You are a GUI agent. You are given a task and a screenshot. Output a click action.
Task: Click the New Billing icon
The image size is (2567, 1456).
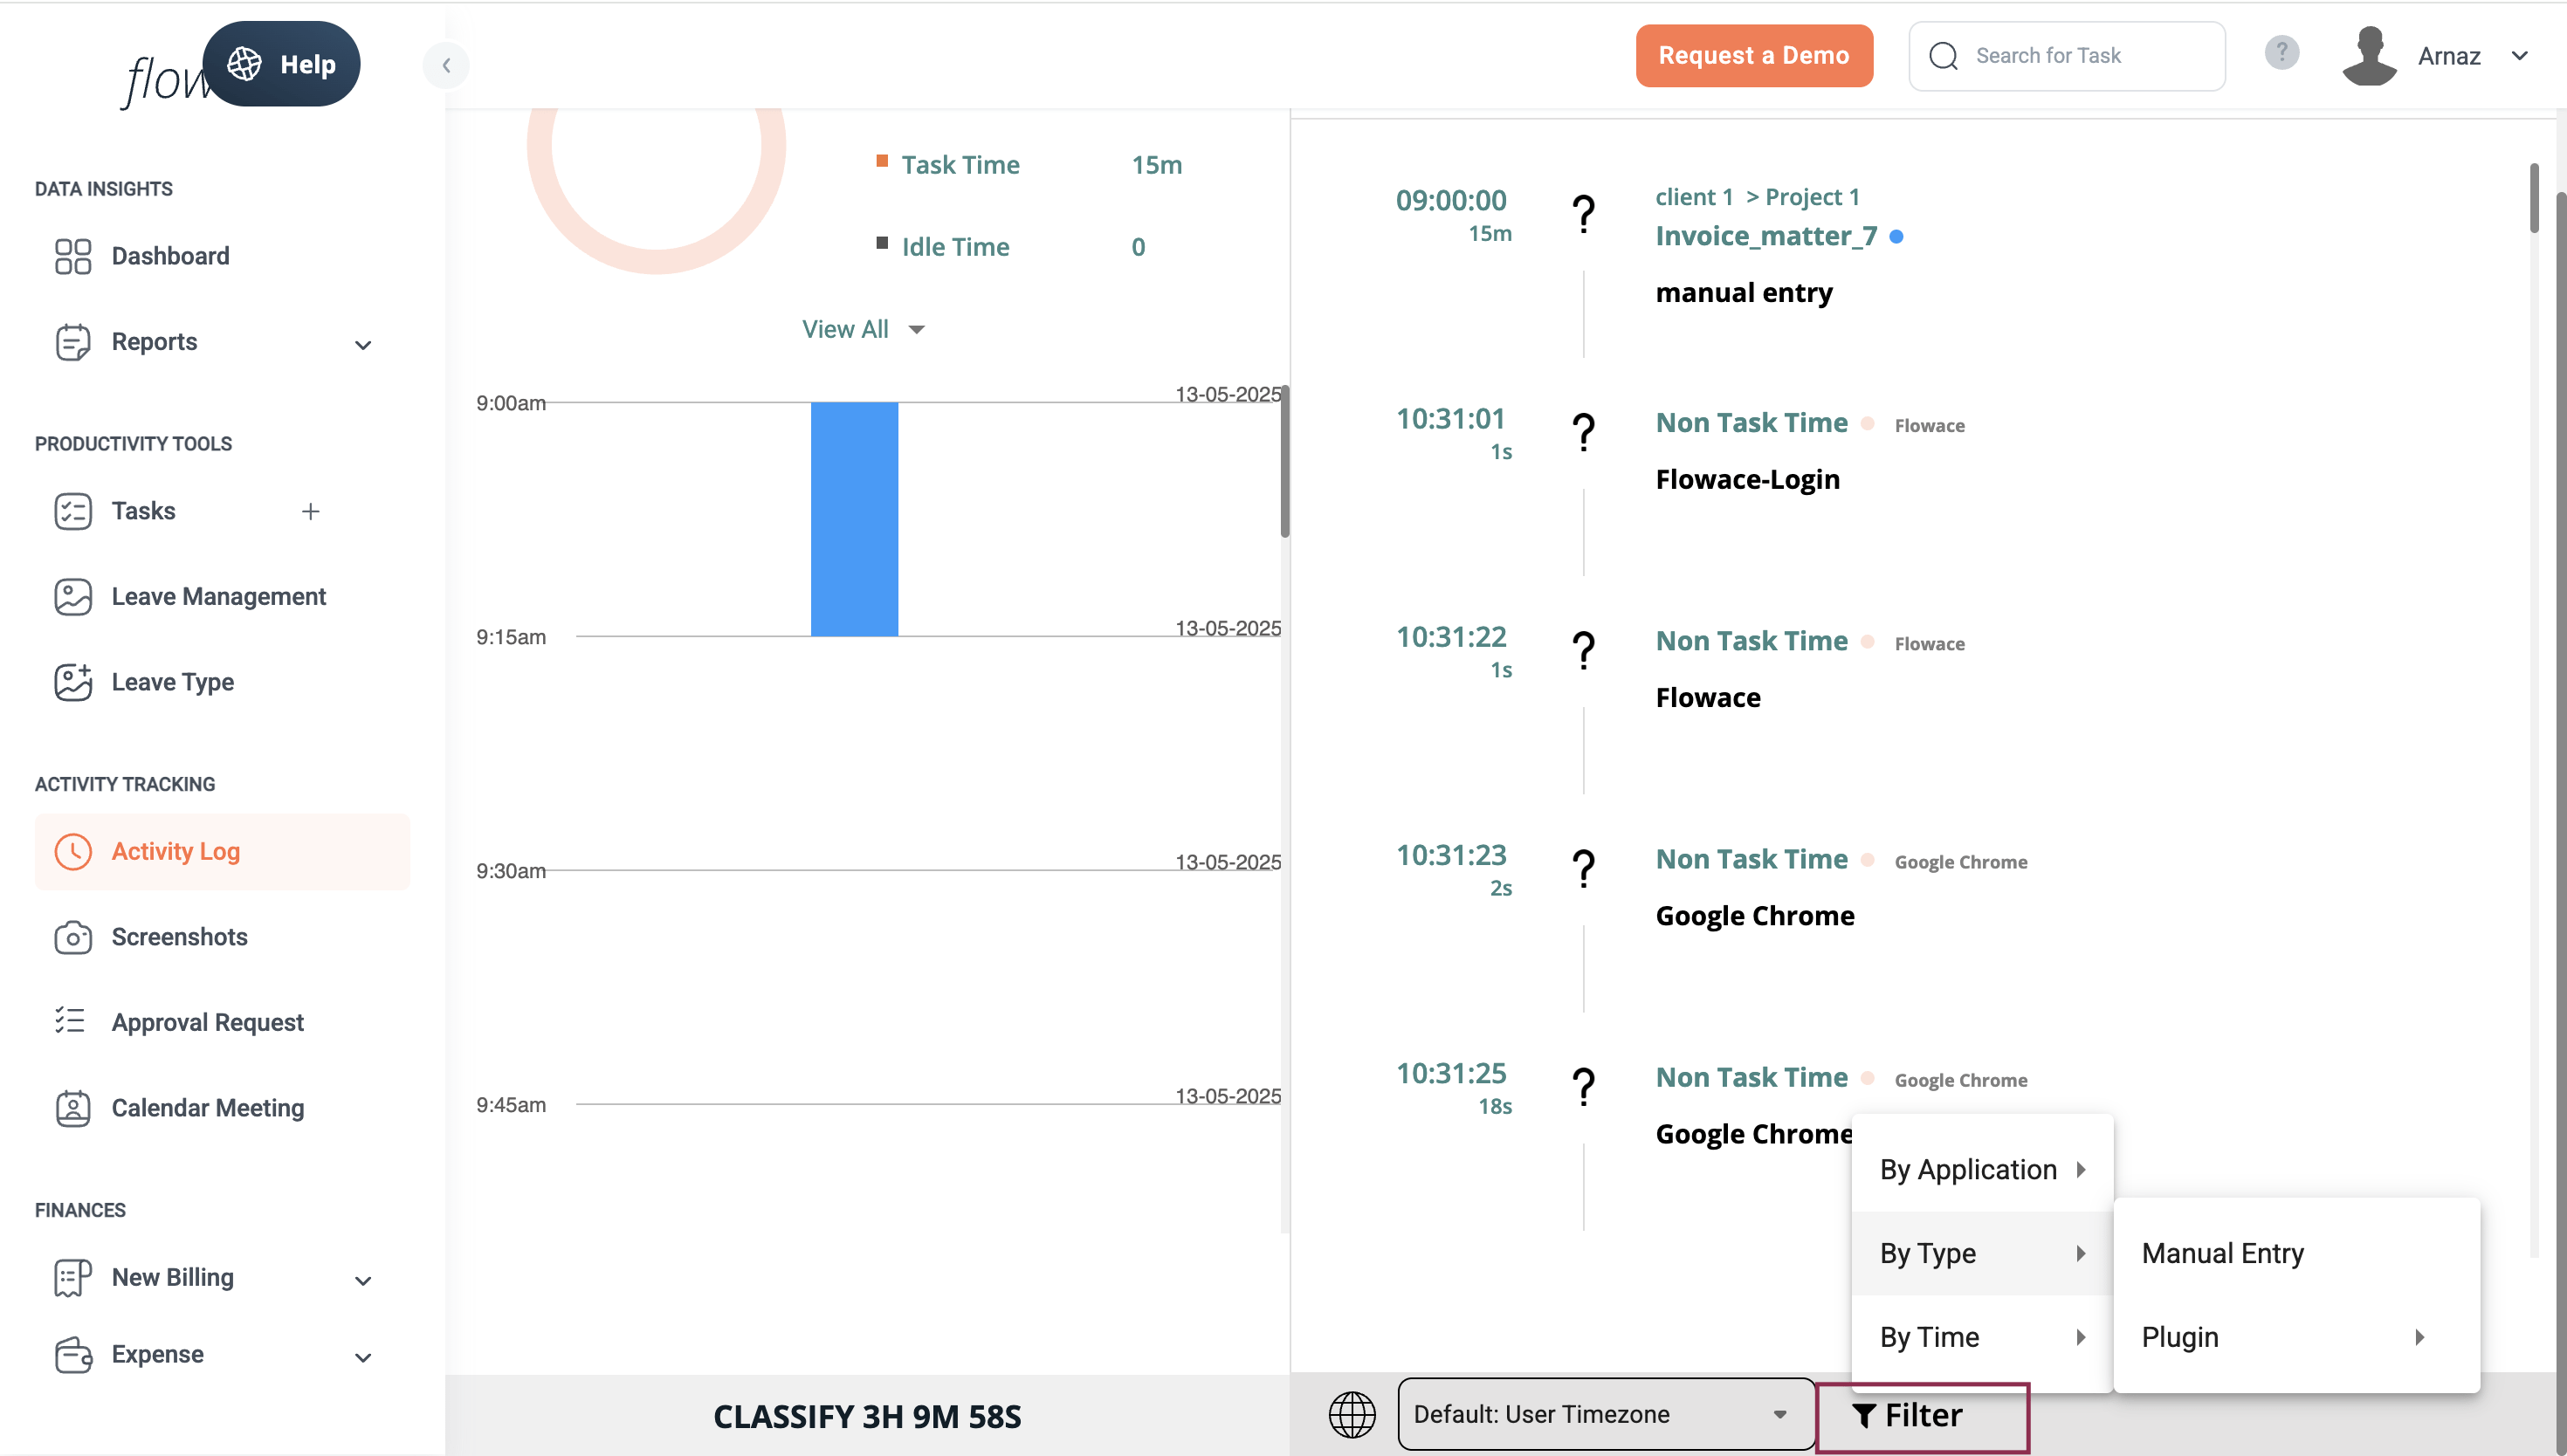[x=73, y=1278]
